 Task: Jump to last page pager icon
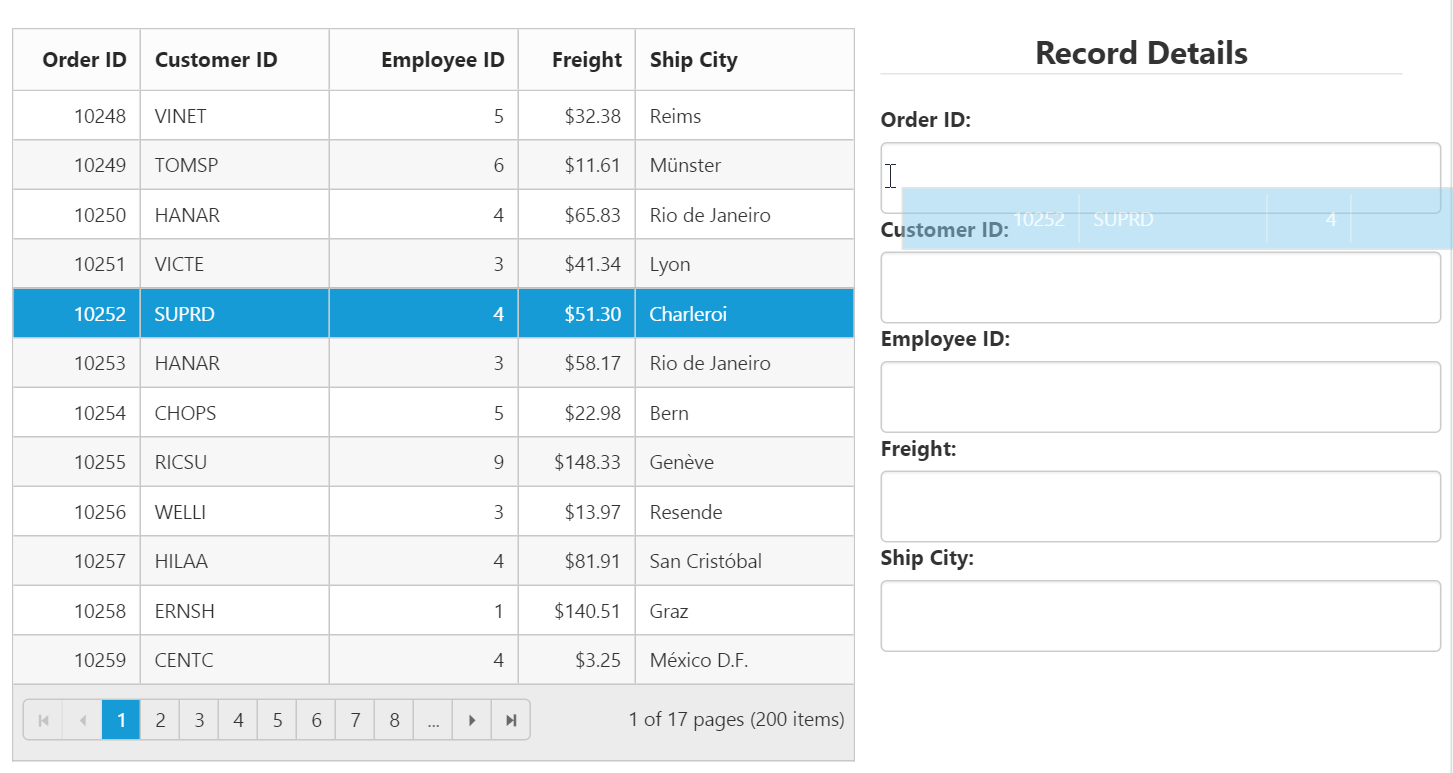coord(511,720)
